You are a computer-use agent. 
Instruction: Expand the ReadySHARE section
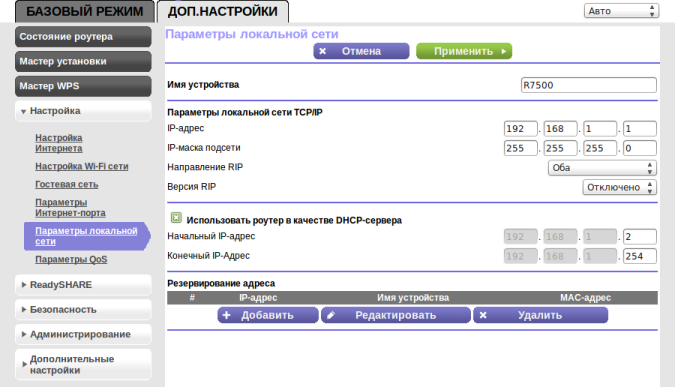[83, 285]
